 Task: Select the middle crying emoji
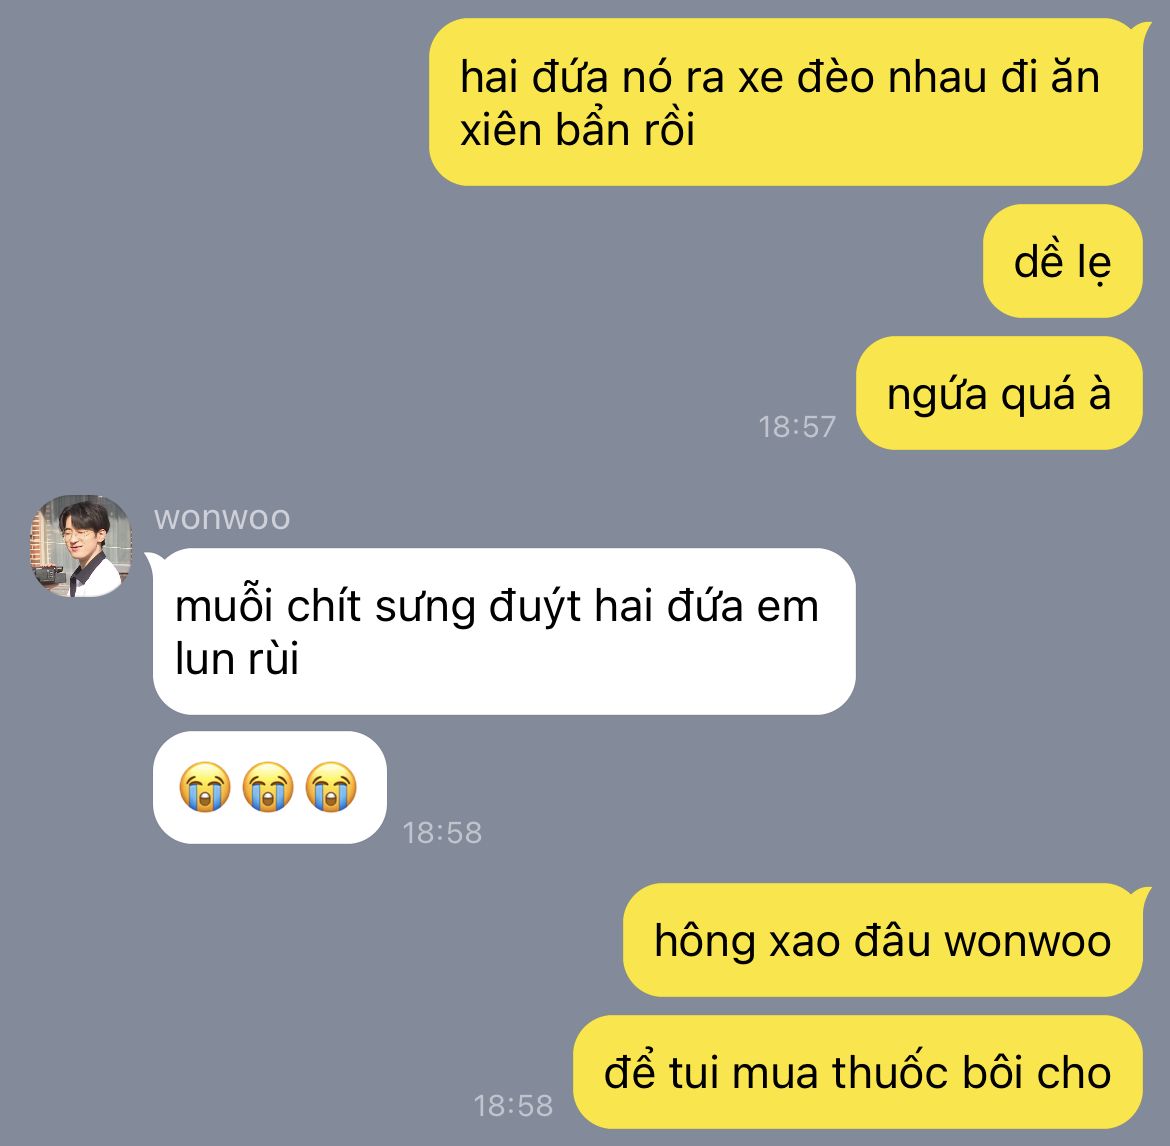pos(268,786)
